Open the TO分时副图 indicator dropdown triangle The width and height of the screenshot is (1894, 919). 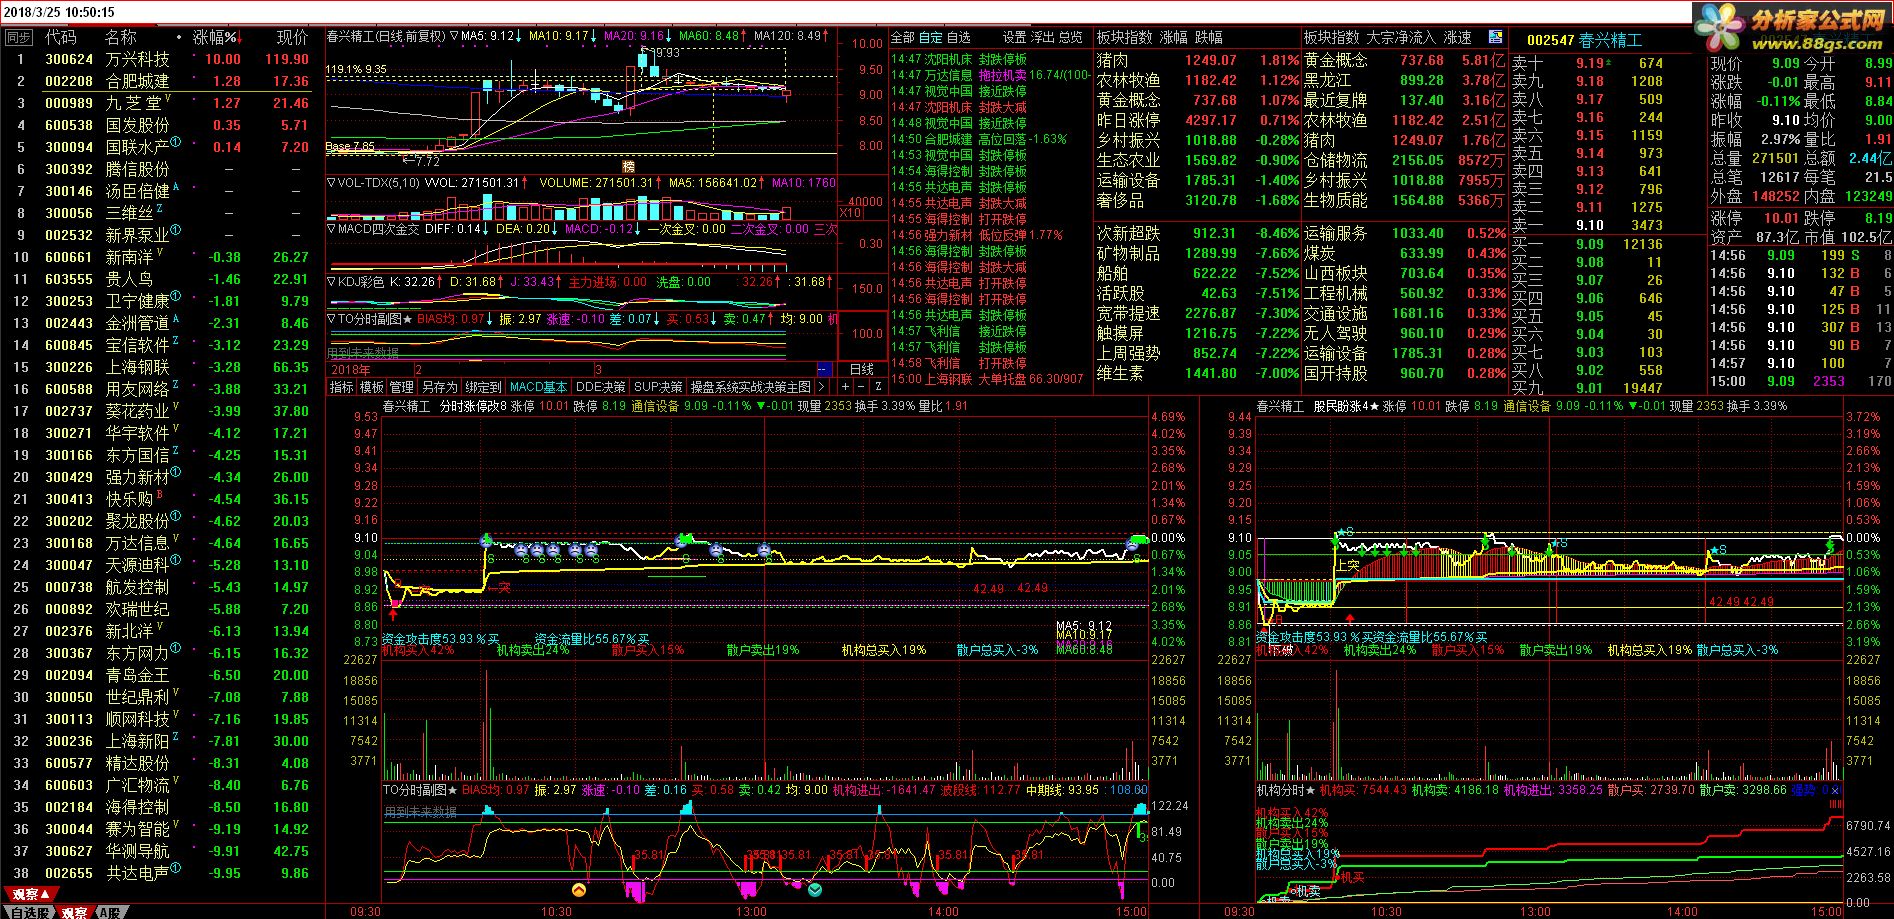coord(331,318)
